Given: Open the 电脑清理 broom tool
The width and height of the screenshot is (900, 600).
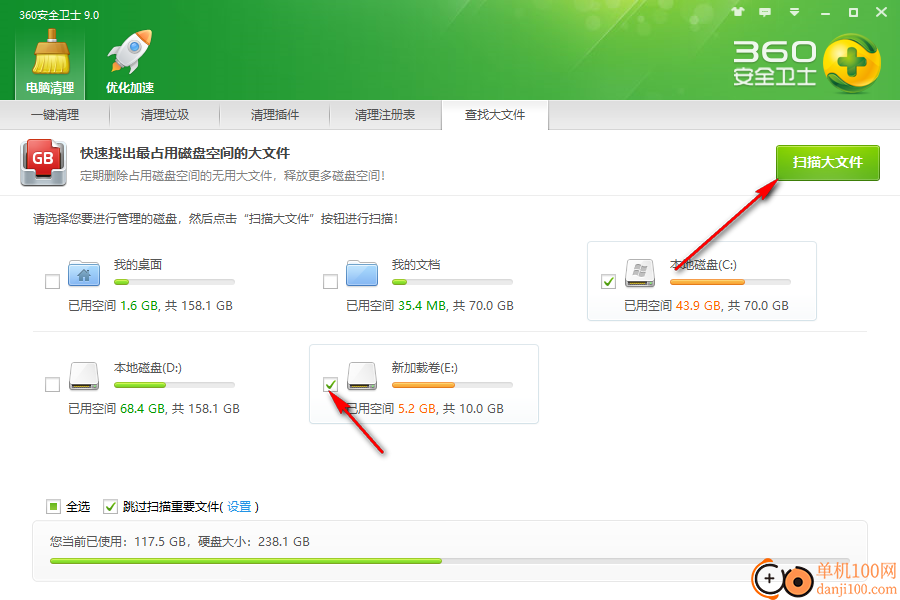Looking at the screenshot, I should pyautogui.click(x=51, y=62).
